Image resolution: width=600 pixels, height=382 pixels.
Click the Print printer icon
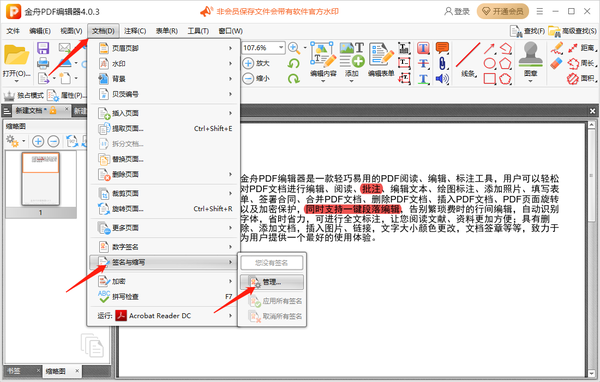[x=43, y=63]
